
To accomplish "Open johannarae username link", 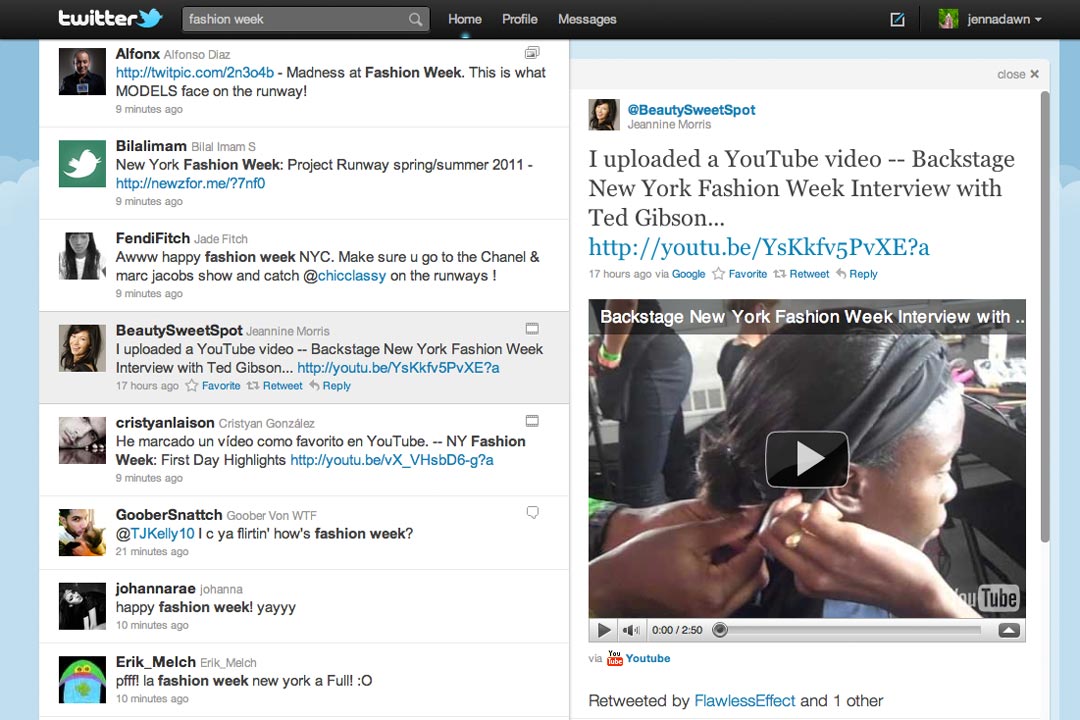I will coord(155,588).
